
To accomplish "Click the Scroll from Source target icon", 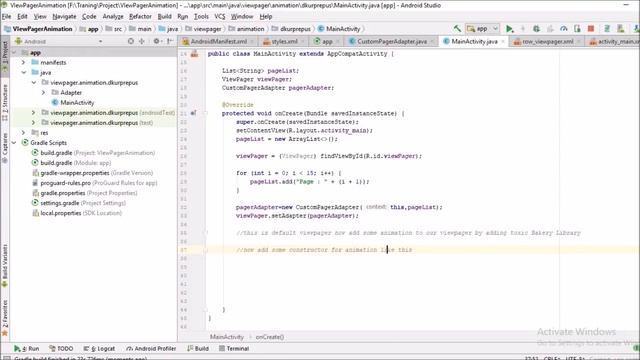I will 131,41.
